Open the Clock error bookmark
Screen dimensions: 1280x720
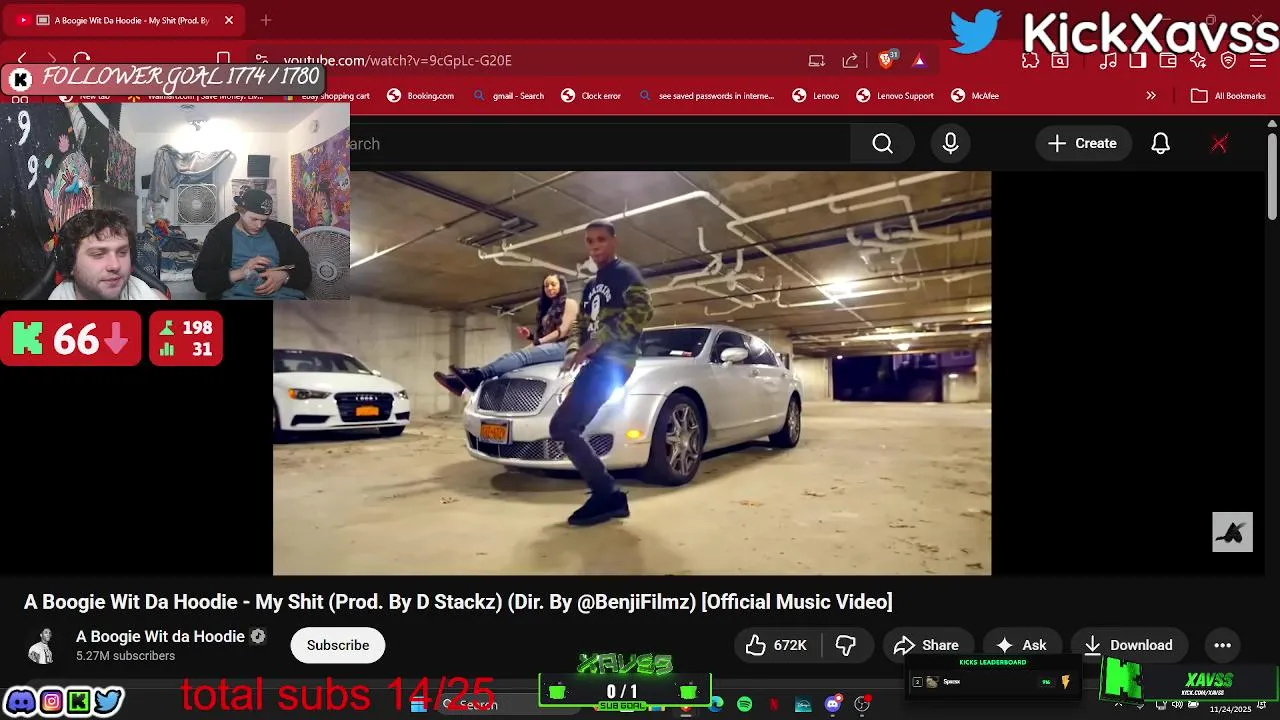(x=591, y=96)
